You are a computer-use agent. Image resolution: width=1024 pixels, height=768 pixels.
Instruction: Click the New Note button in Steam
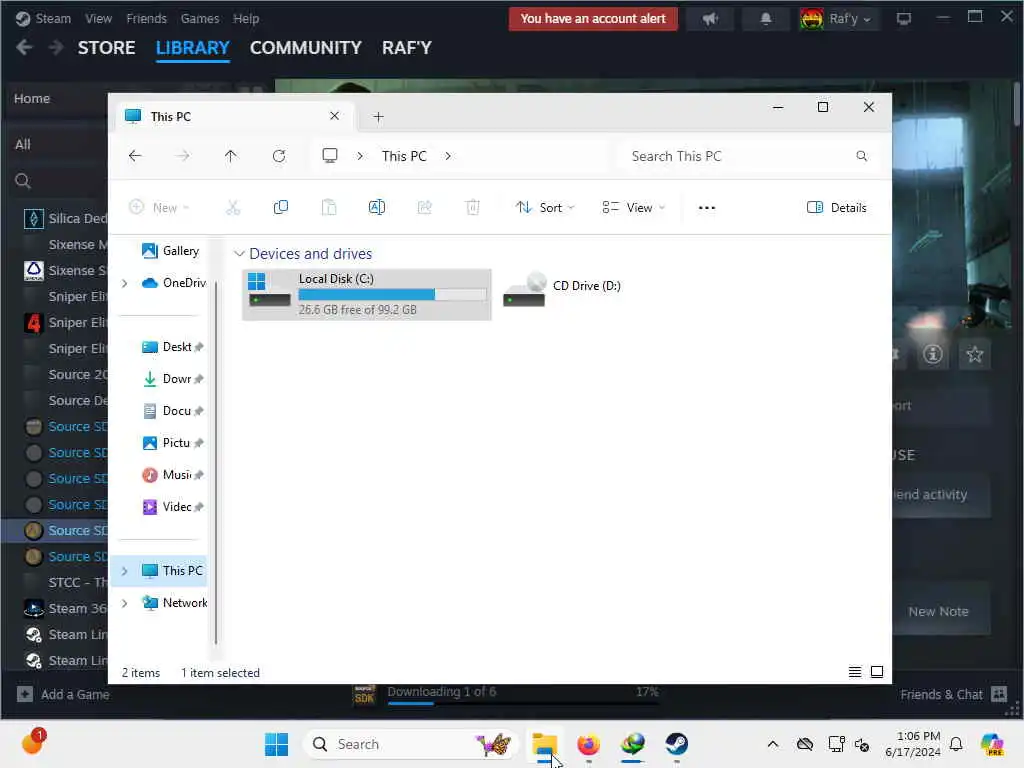(x=938, y=611)
